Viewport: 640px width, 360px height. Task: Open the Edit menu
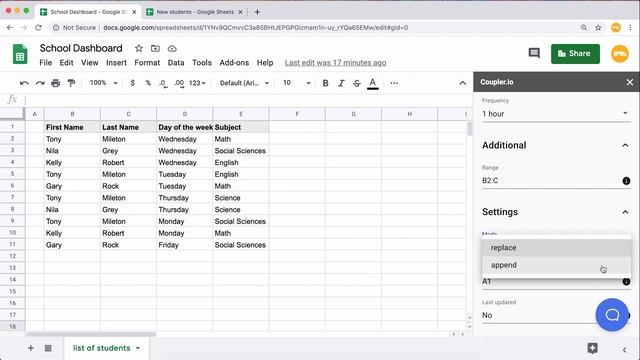[66, 63]
